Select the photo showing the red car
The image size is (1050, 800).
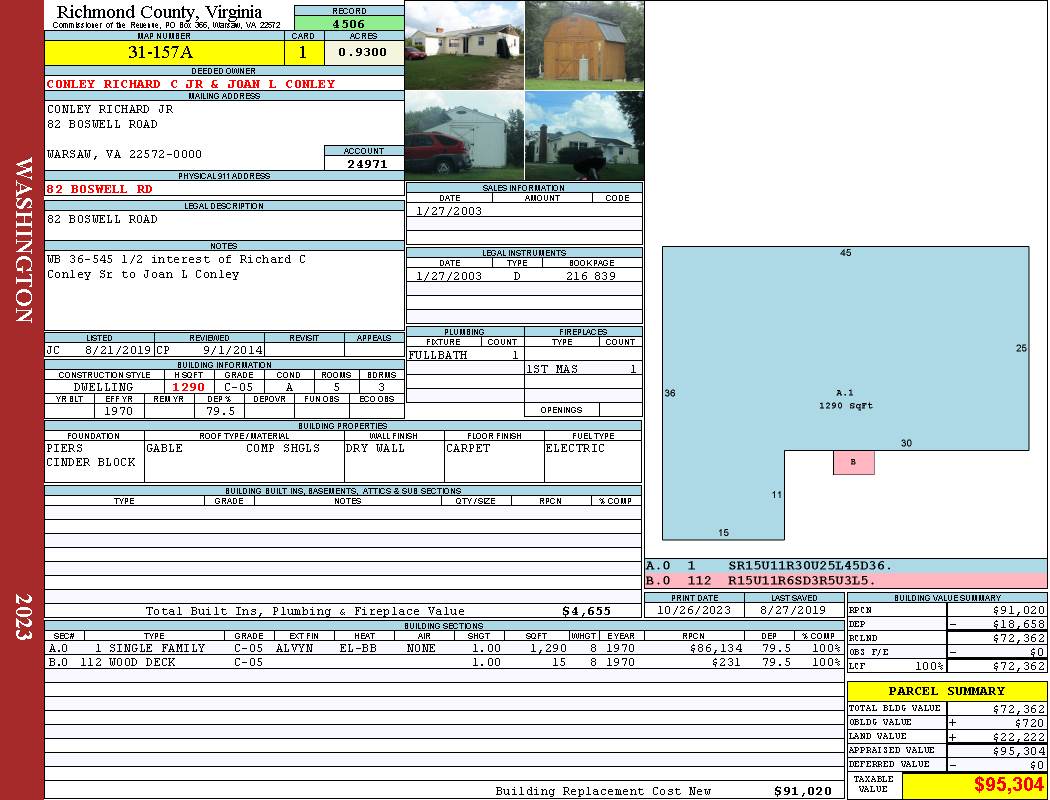464,136
